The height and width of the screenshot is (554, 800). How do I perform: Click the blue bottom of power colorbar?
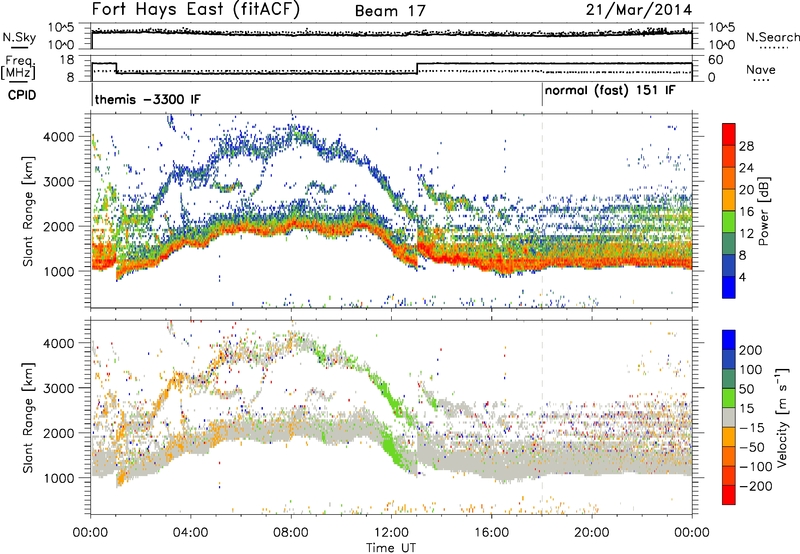coord(729,288)
